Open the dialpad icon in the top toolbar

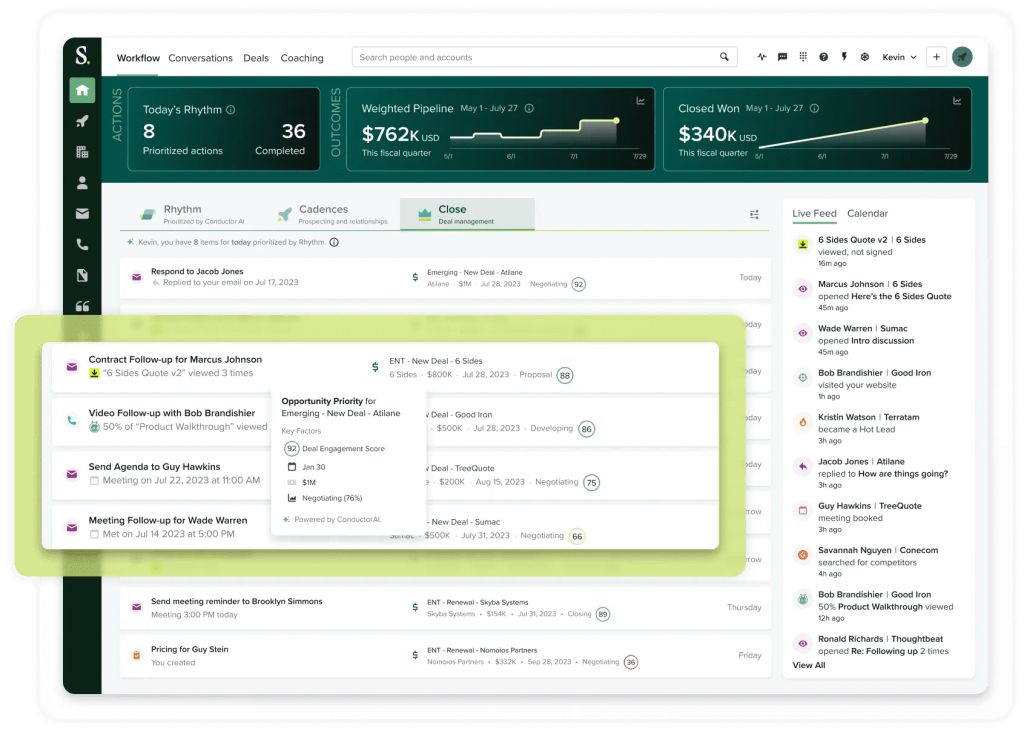click(x=802, y=57)
